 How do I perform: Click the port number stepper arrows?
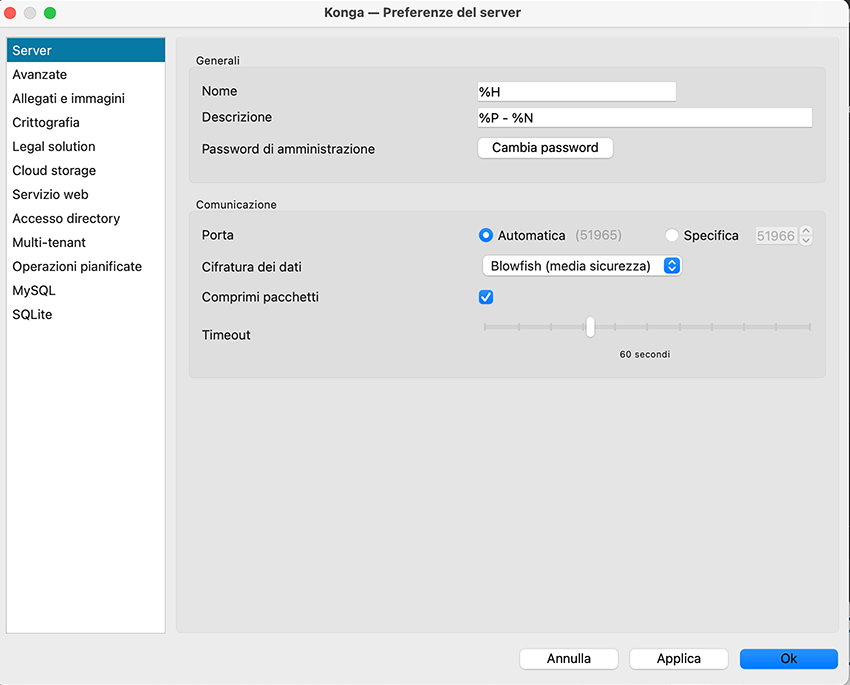point(806,236)
